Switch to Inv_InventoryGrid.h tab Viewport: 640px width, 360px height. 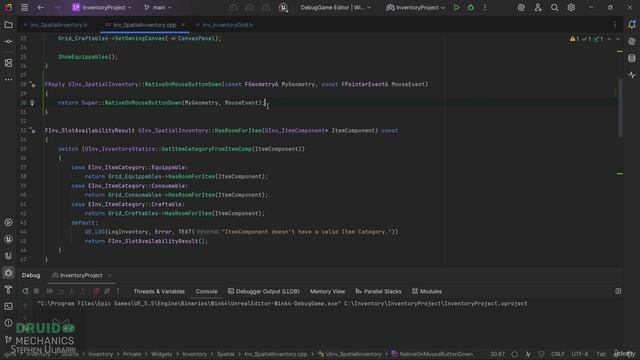point(227,25)
